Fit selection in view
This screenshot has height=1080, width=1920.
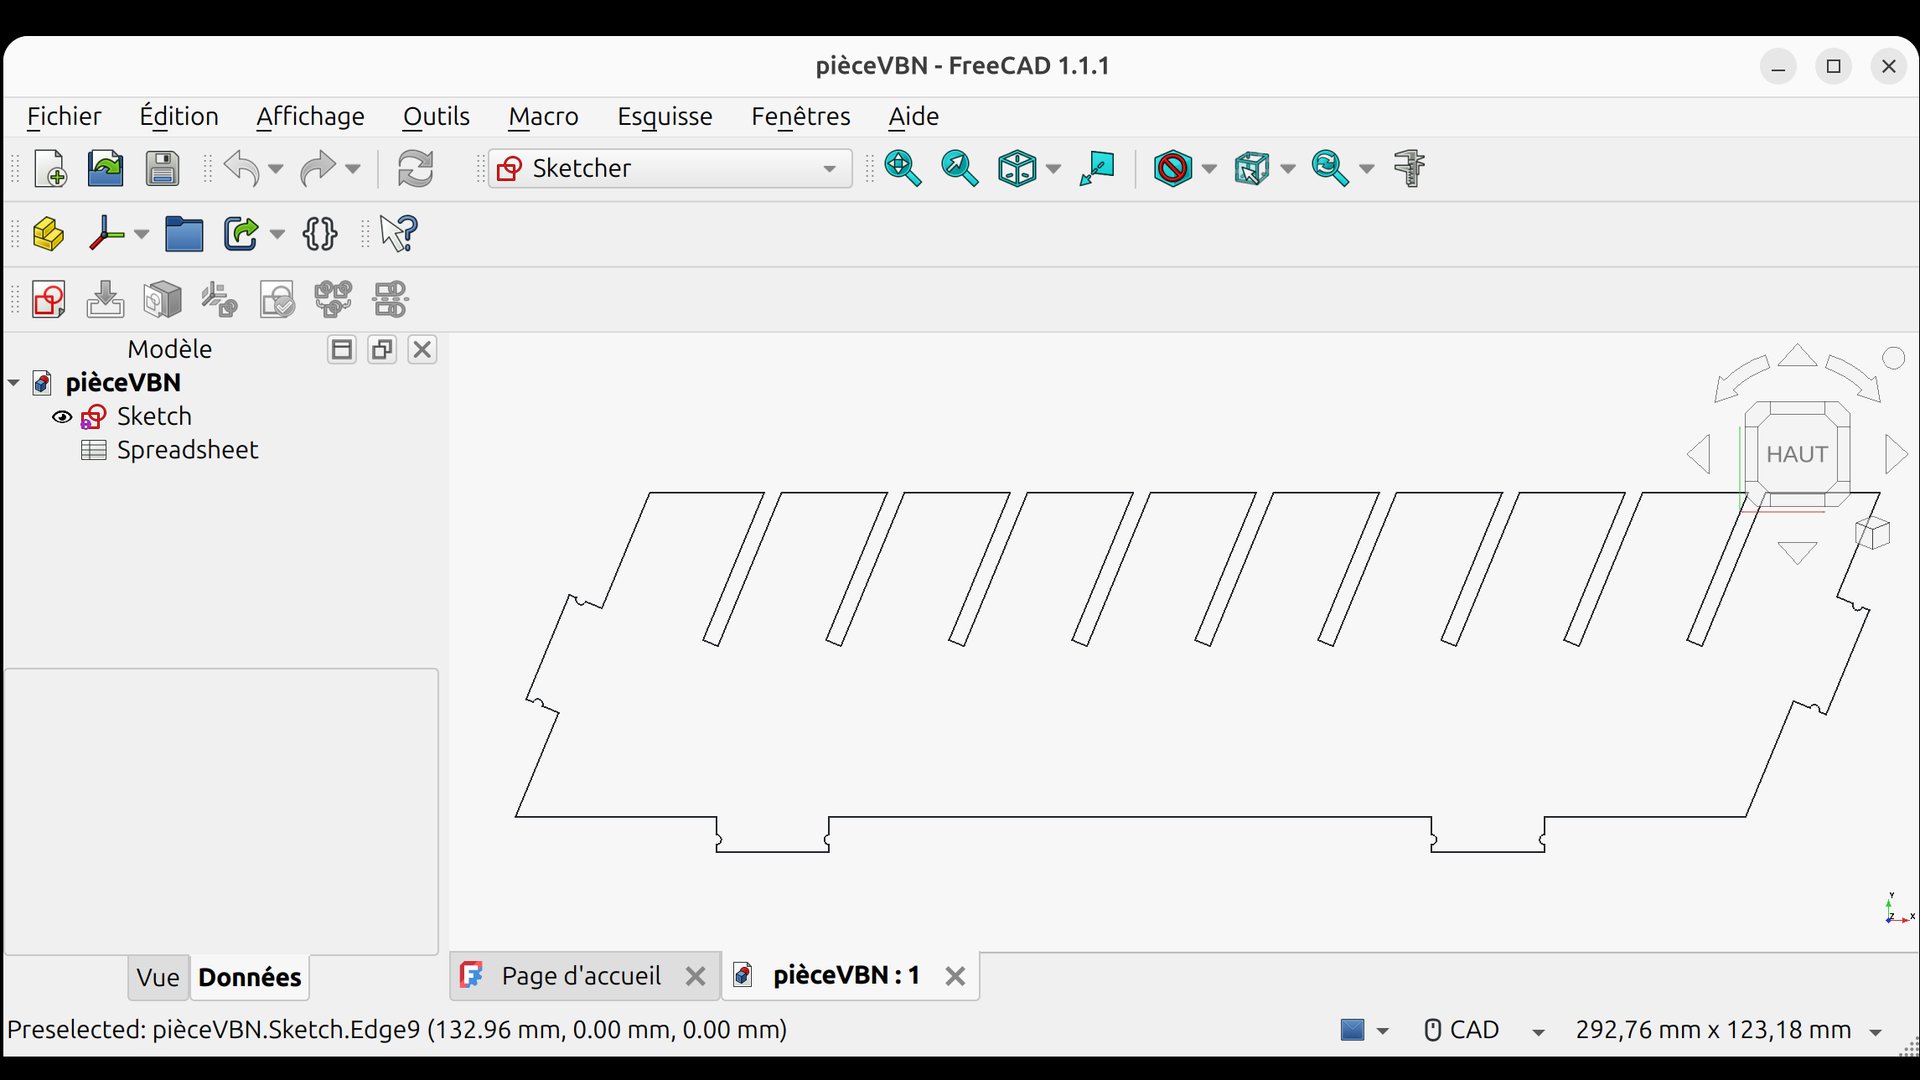(x=960, y=168)
